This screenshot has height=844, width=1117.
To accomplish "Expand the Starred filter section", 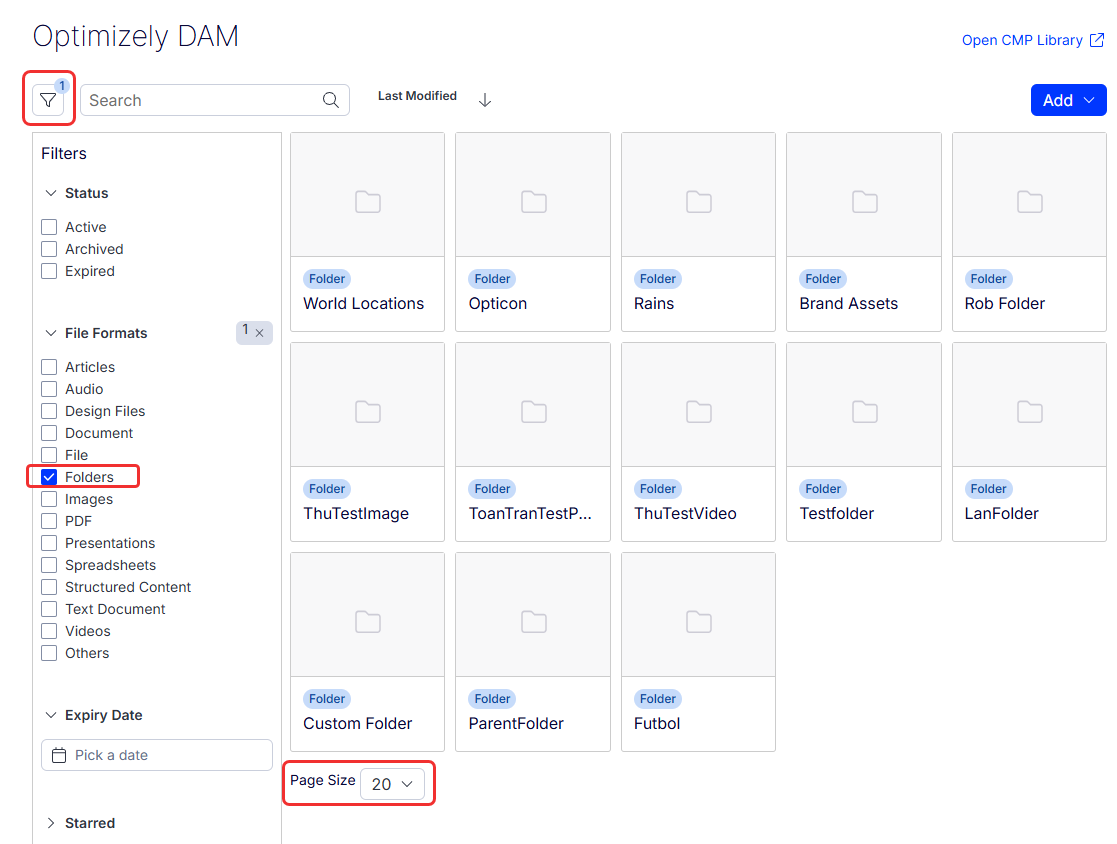I will click(51, 823).
